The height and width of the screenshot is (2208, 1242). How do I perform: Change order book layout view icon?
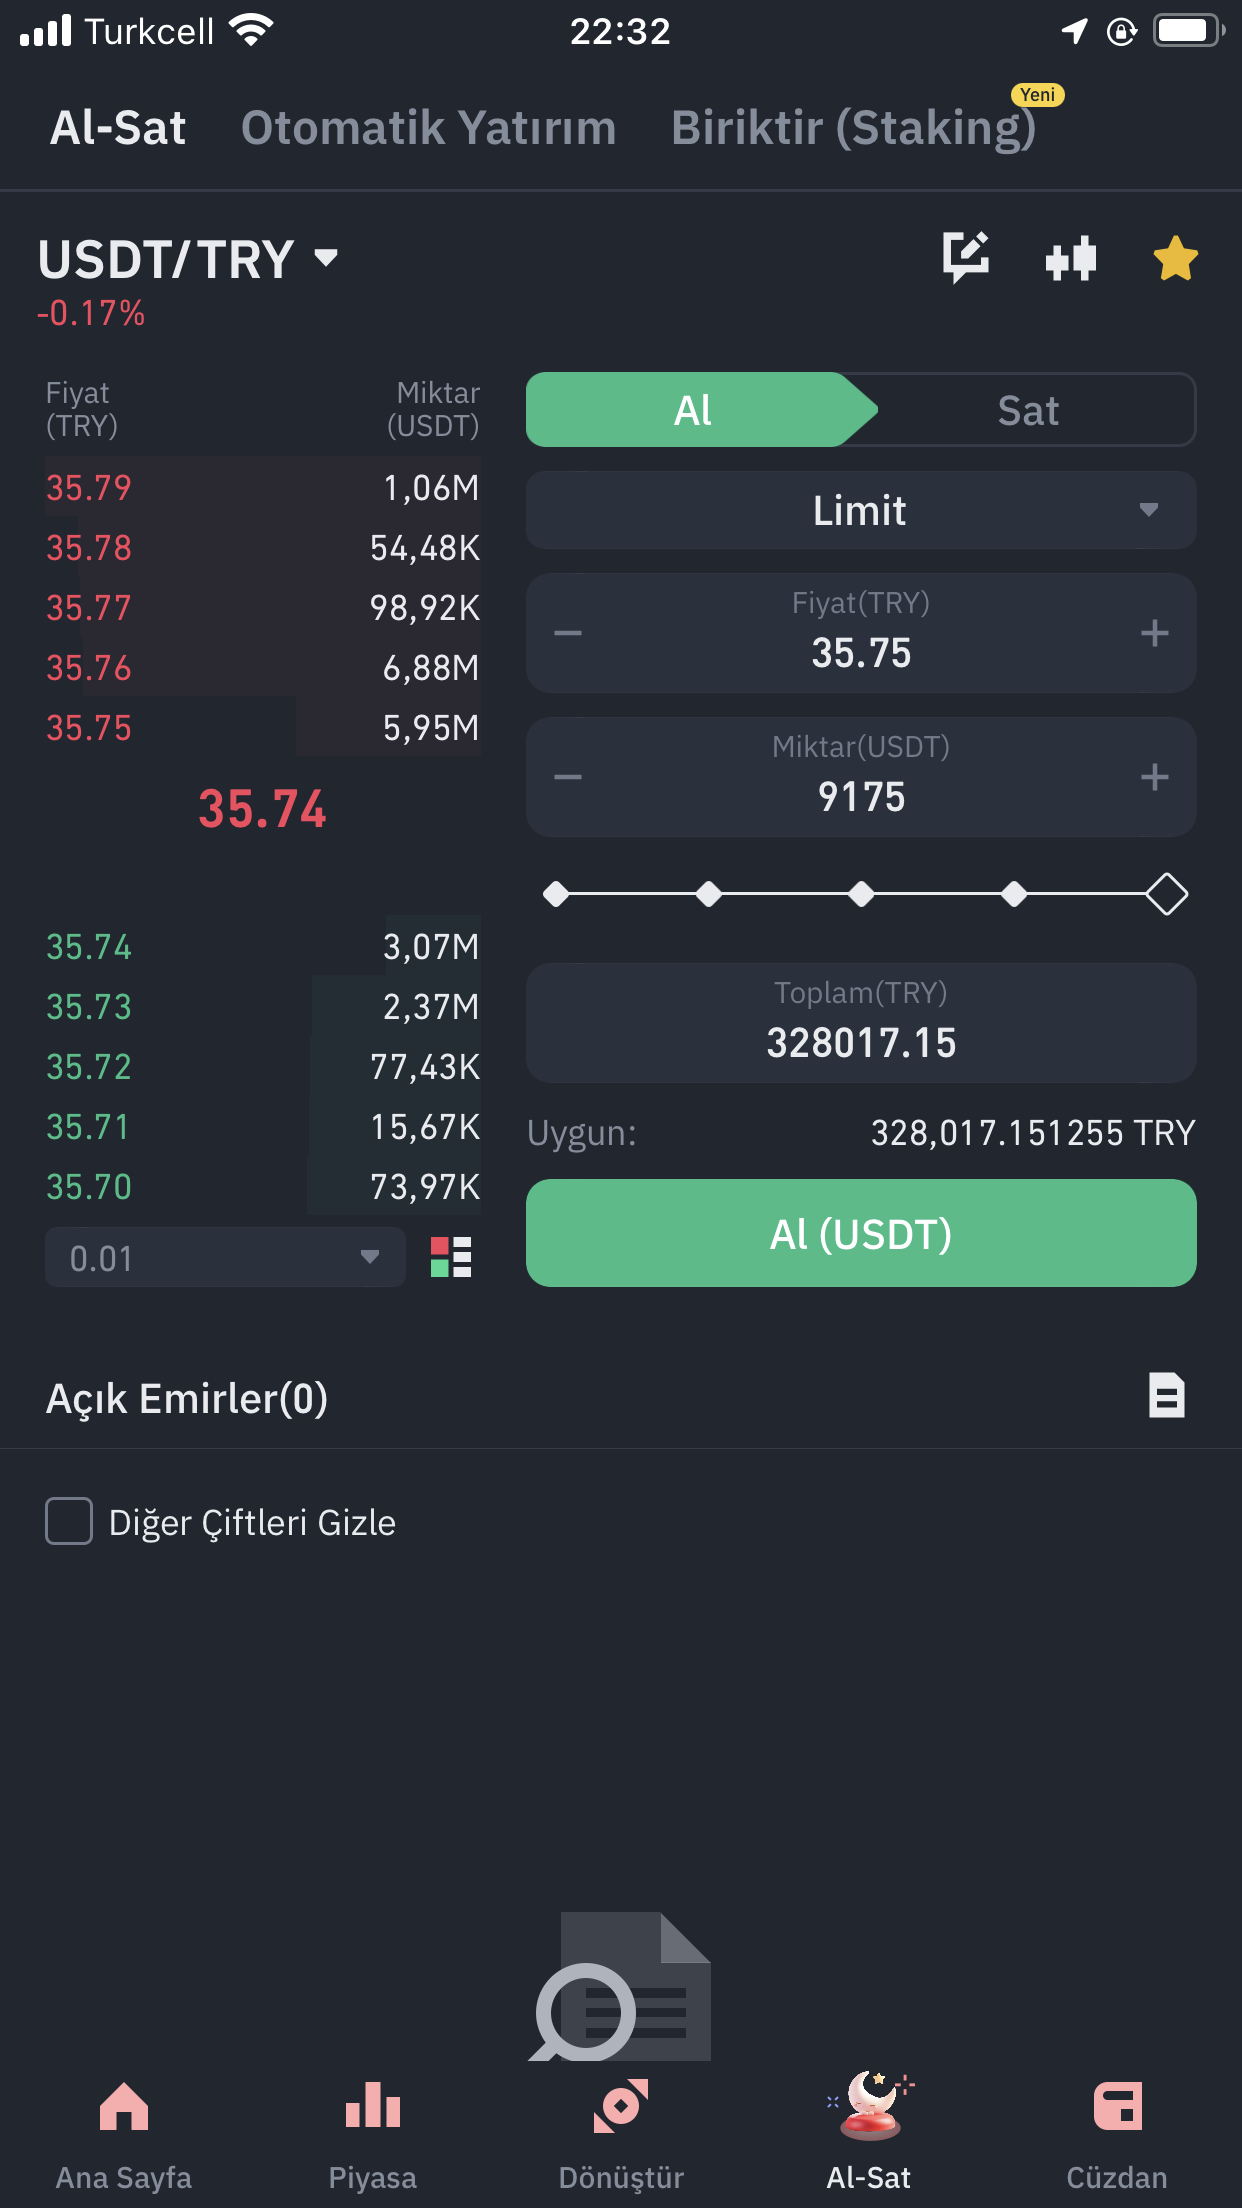(x=451, y=1257)
